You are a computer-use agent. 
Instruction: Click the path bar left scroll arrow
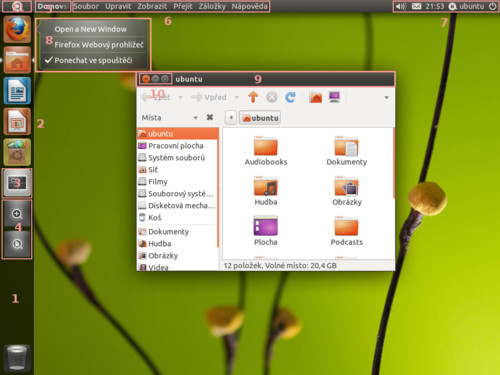(231, 118)
